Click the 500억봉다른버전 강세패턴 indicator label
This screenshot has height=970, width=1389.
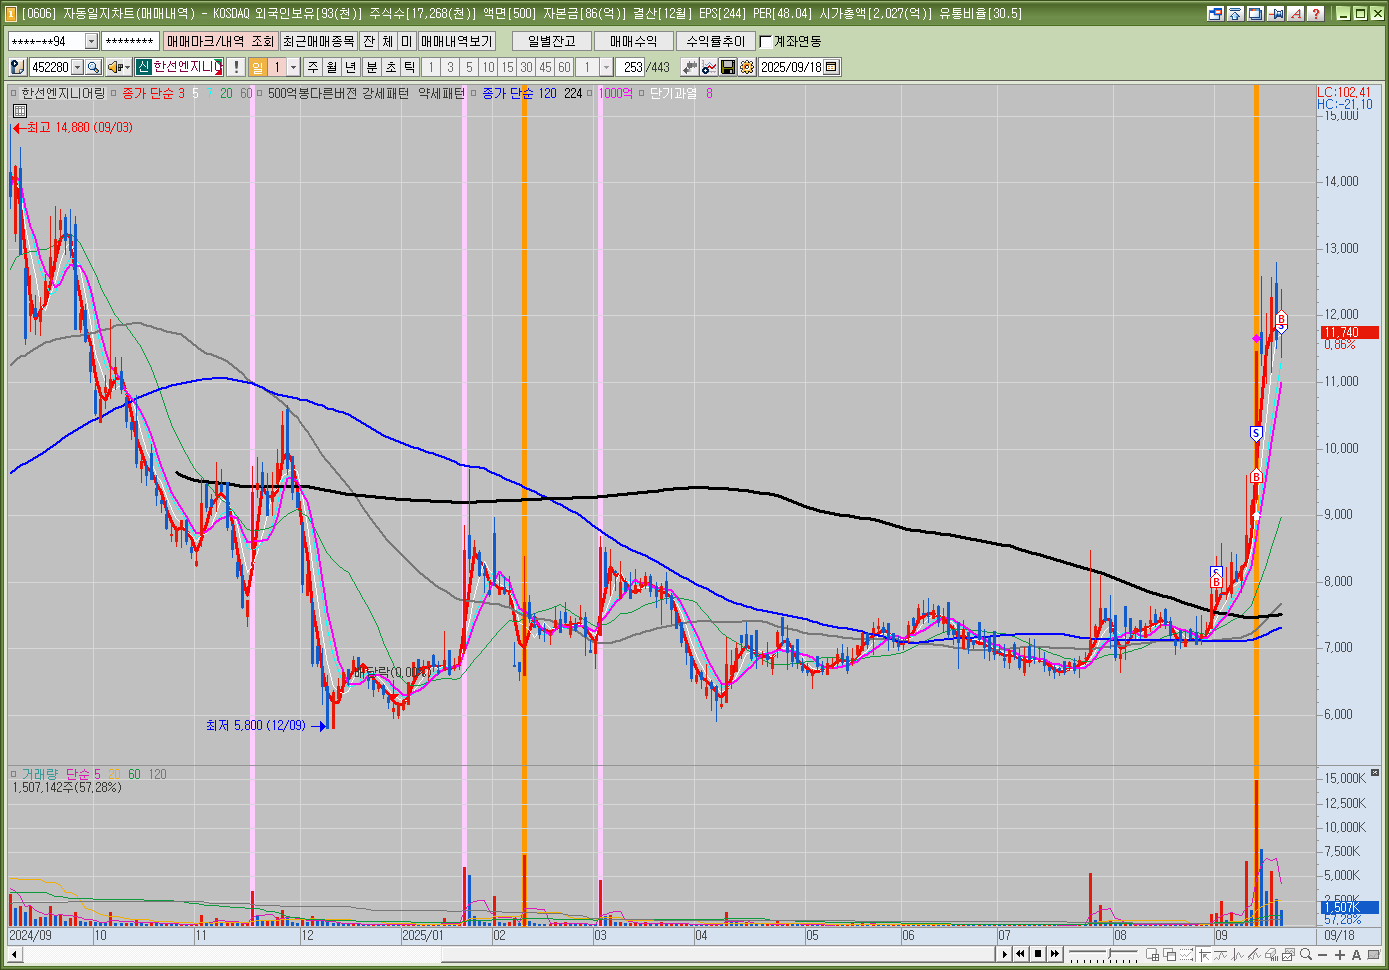(x=338, y=93)
